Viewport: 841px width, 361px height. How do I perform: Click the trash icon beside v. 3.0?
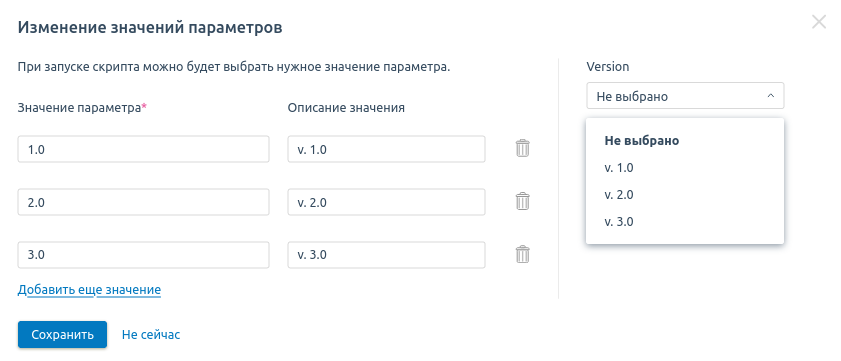[x=522, y=254]
